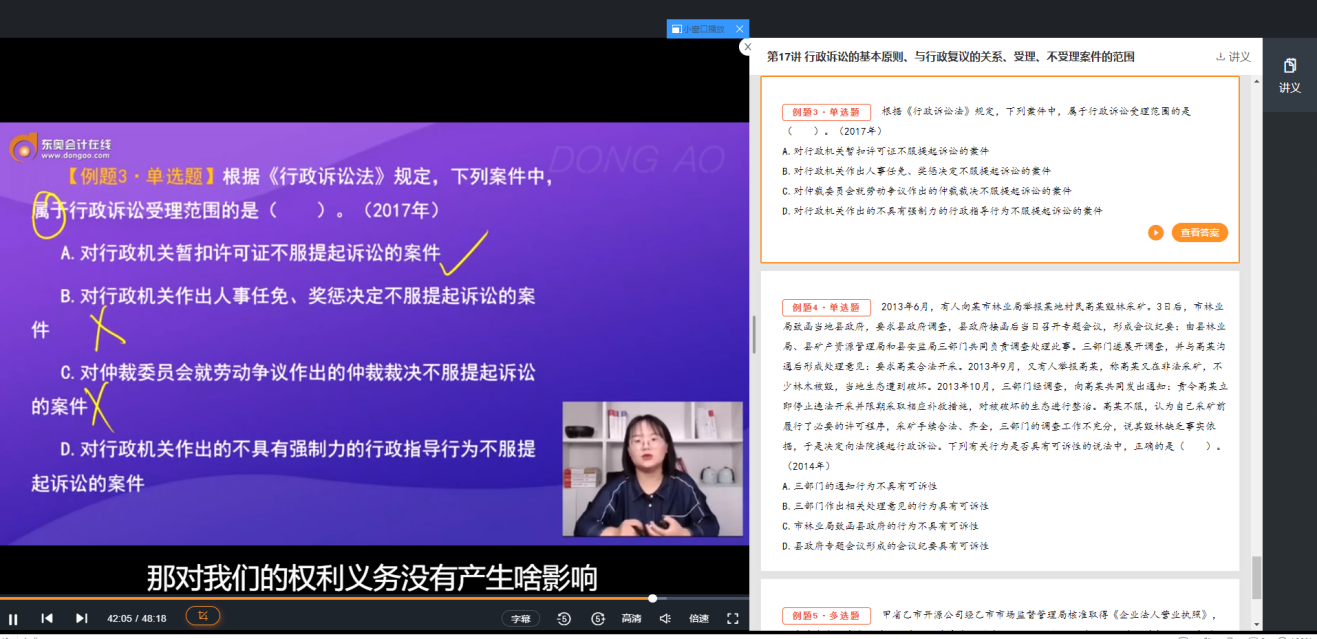
Task: Mute the video volume
Action: tap(667, 619)
